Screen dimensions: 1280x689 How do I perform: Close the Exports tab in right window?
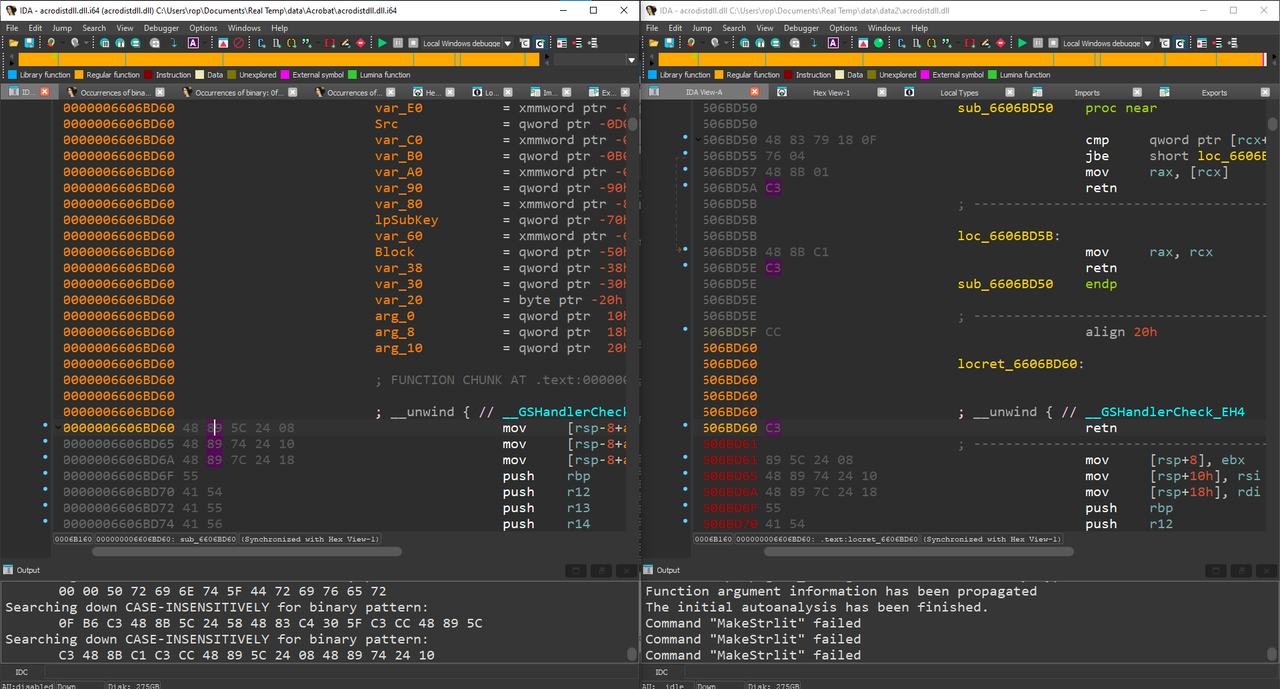tap(1265, 92)
